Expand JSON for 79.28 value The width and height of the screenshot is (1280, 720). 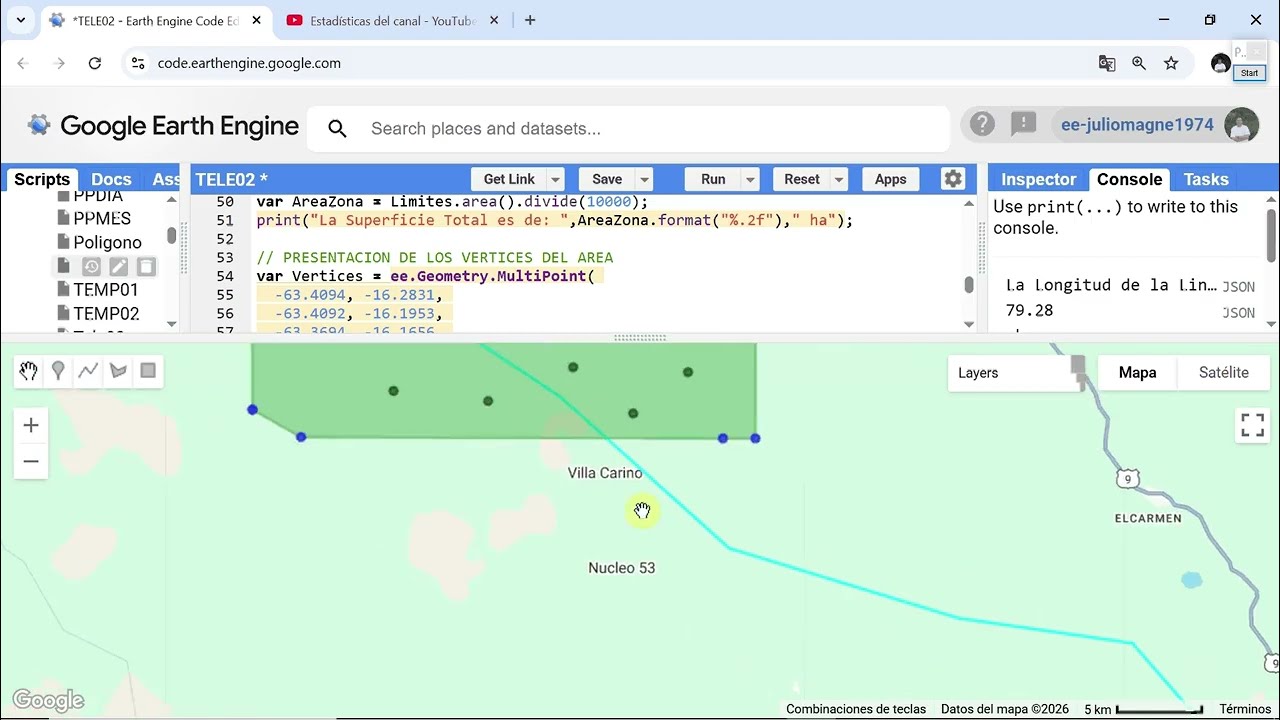[1238, 313]
